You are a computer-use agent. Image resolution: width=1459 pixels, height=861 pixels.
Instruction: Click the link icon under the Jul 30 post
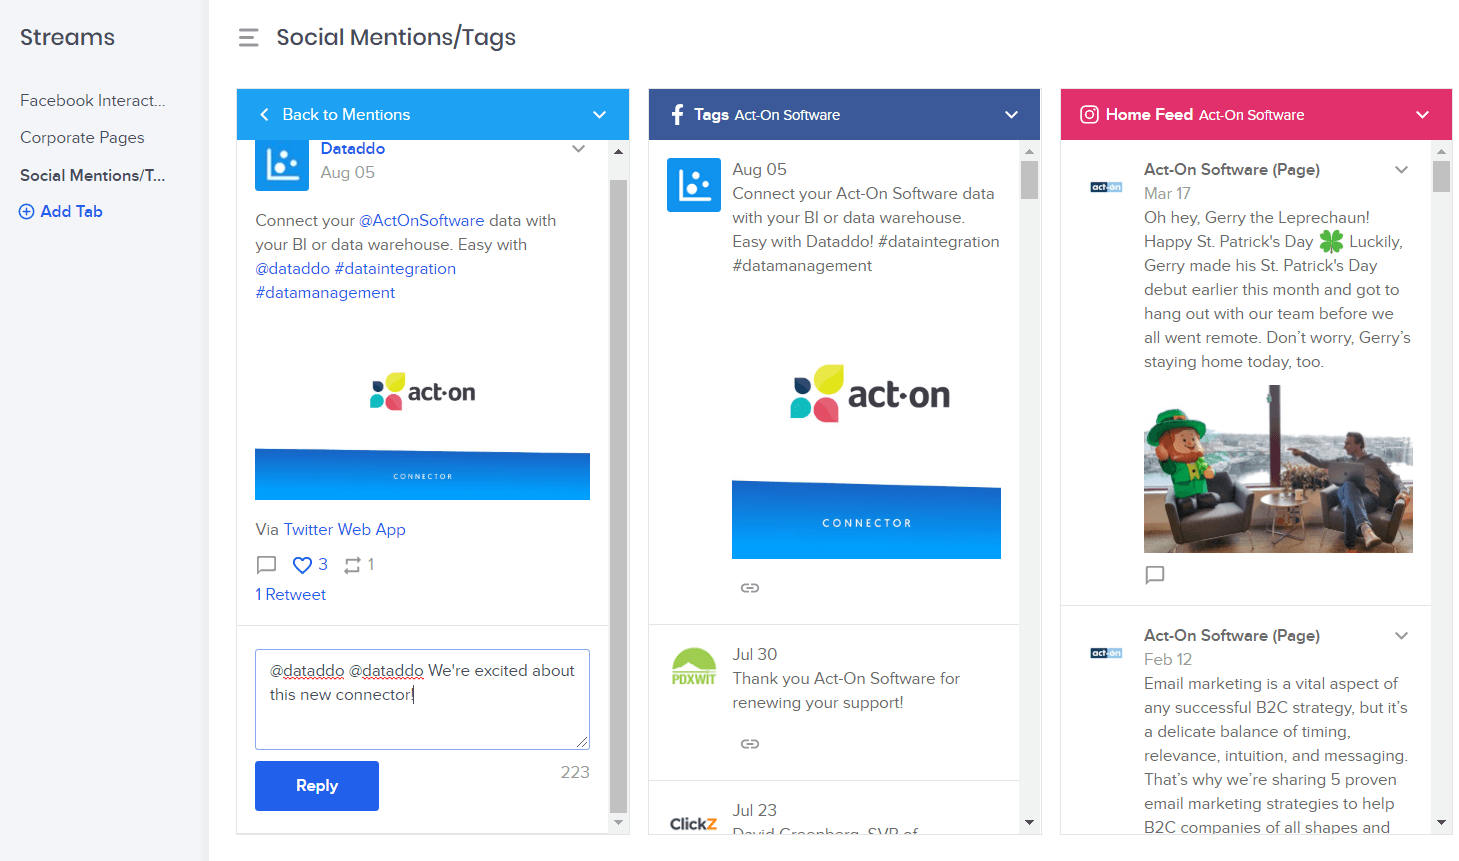[x=750, y=744]
